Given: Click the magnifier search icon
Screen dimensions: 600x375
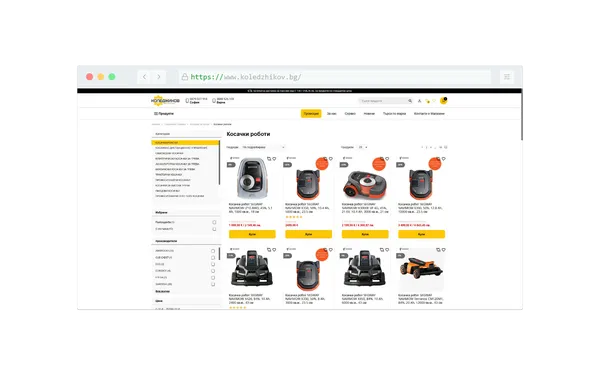Looking at the screenshot, I should coord(410,101).
